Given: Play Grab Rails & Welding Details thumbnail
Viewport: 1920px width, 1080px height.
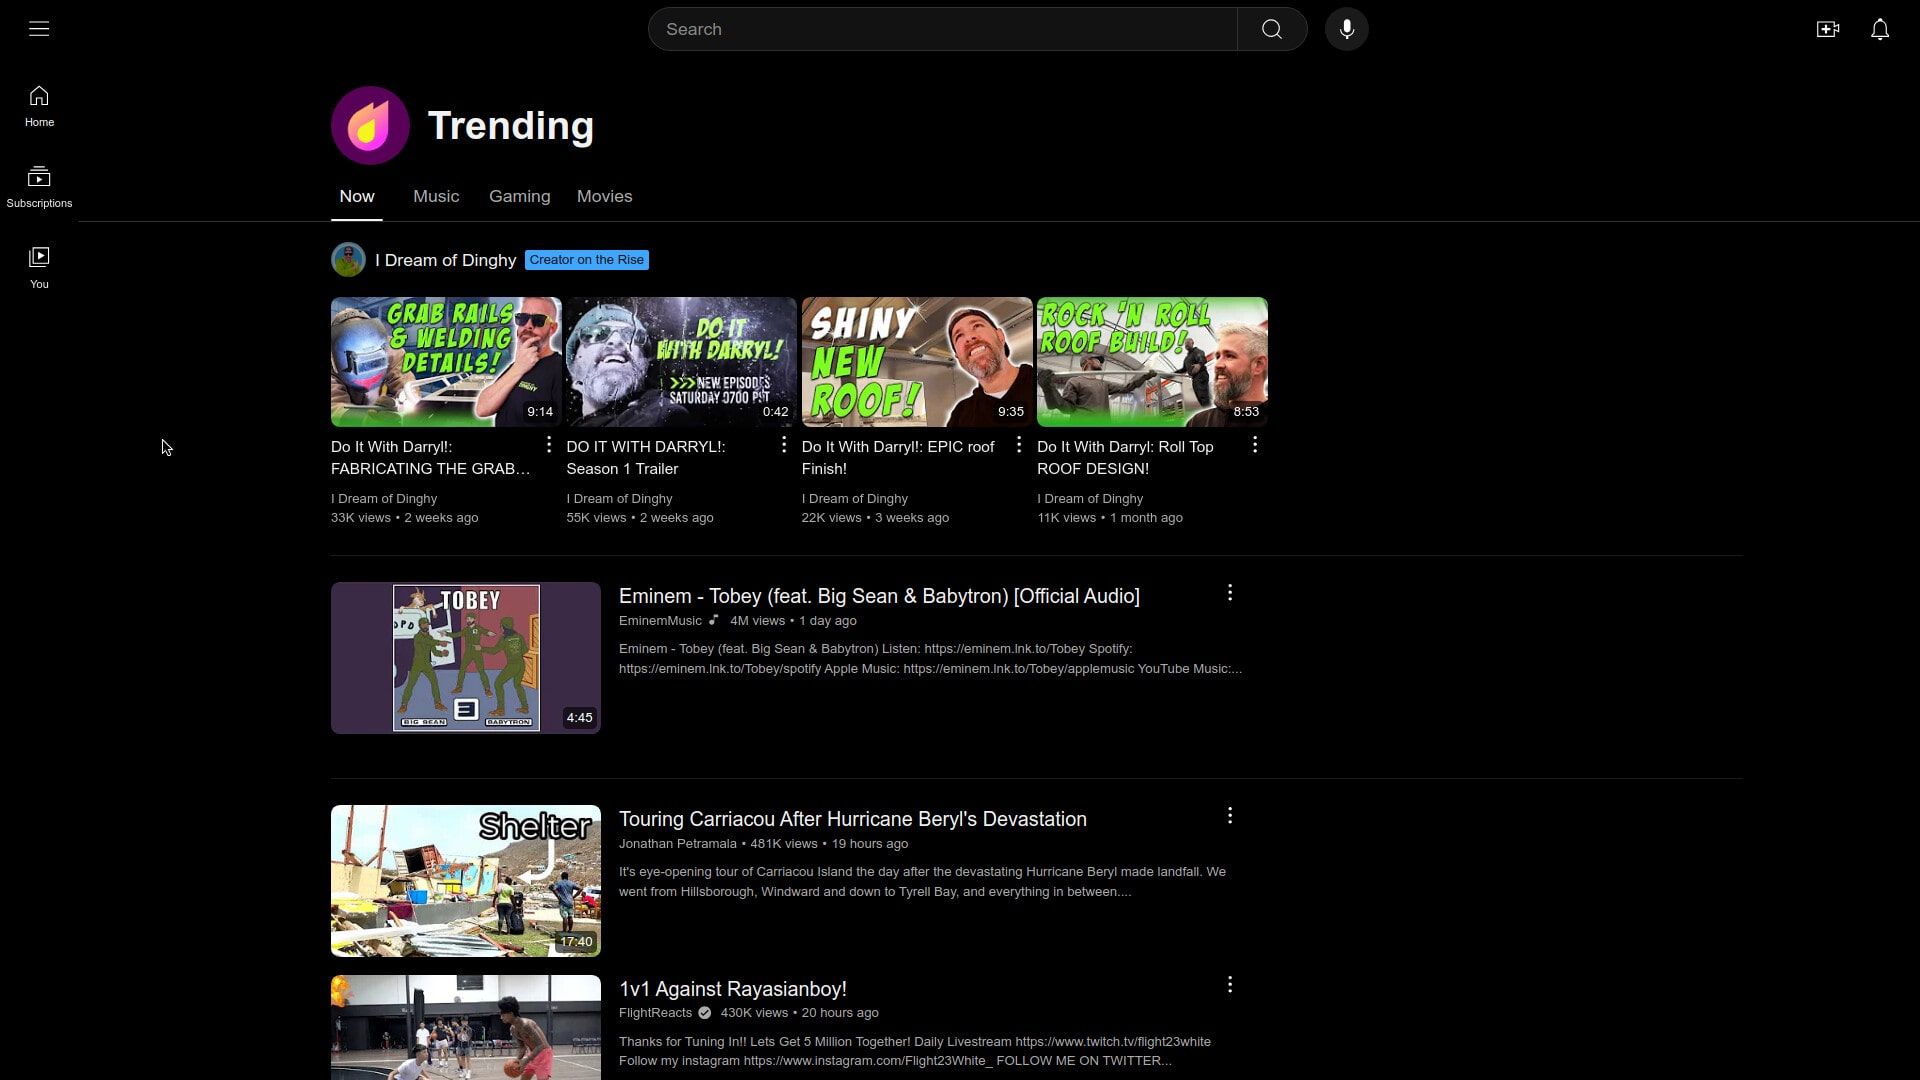Looking at the screenshot, I should [446, 362].
